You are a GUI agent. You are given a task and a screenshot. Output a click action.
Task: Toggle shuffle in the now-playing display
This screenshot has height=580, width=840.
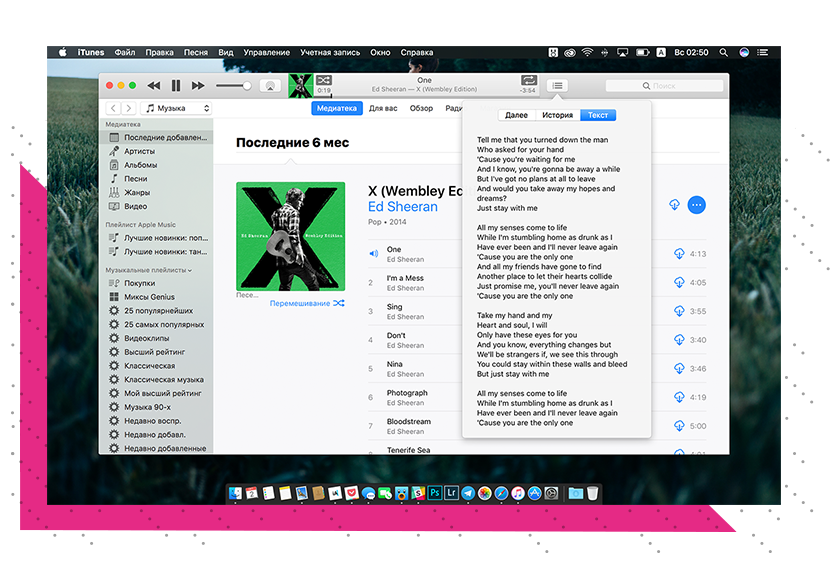point(324,80)
